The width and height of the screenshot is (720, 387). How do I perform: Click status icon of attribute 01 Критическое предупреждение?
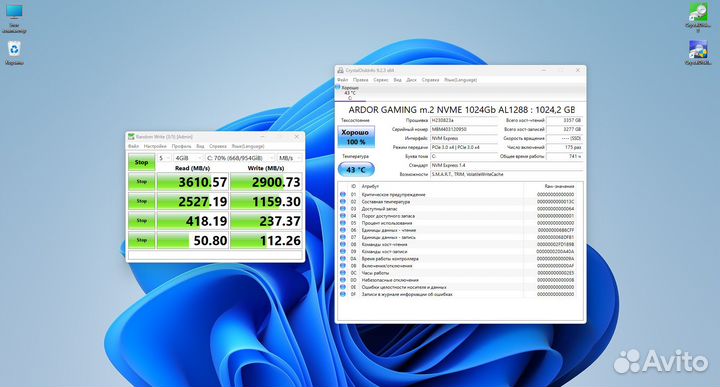pyautogui.click(x=343, y=195)
